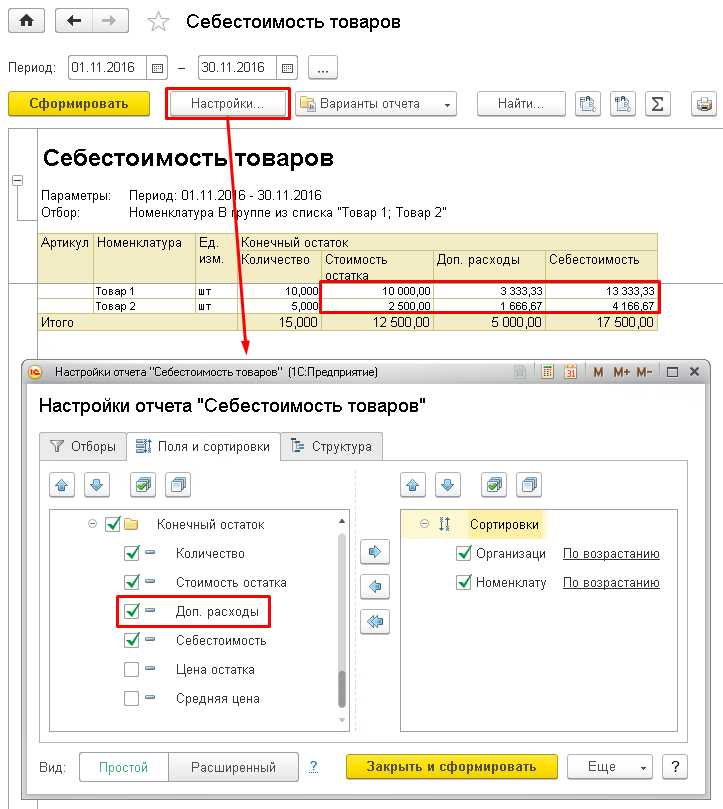Click the 17 500,00 total cell

(x=602, y=322)
